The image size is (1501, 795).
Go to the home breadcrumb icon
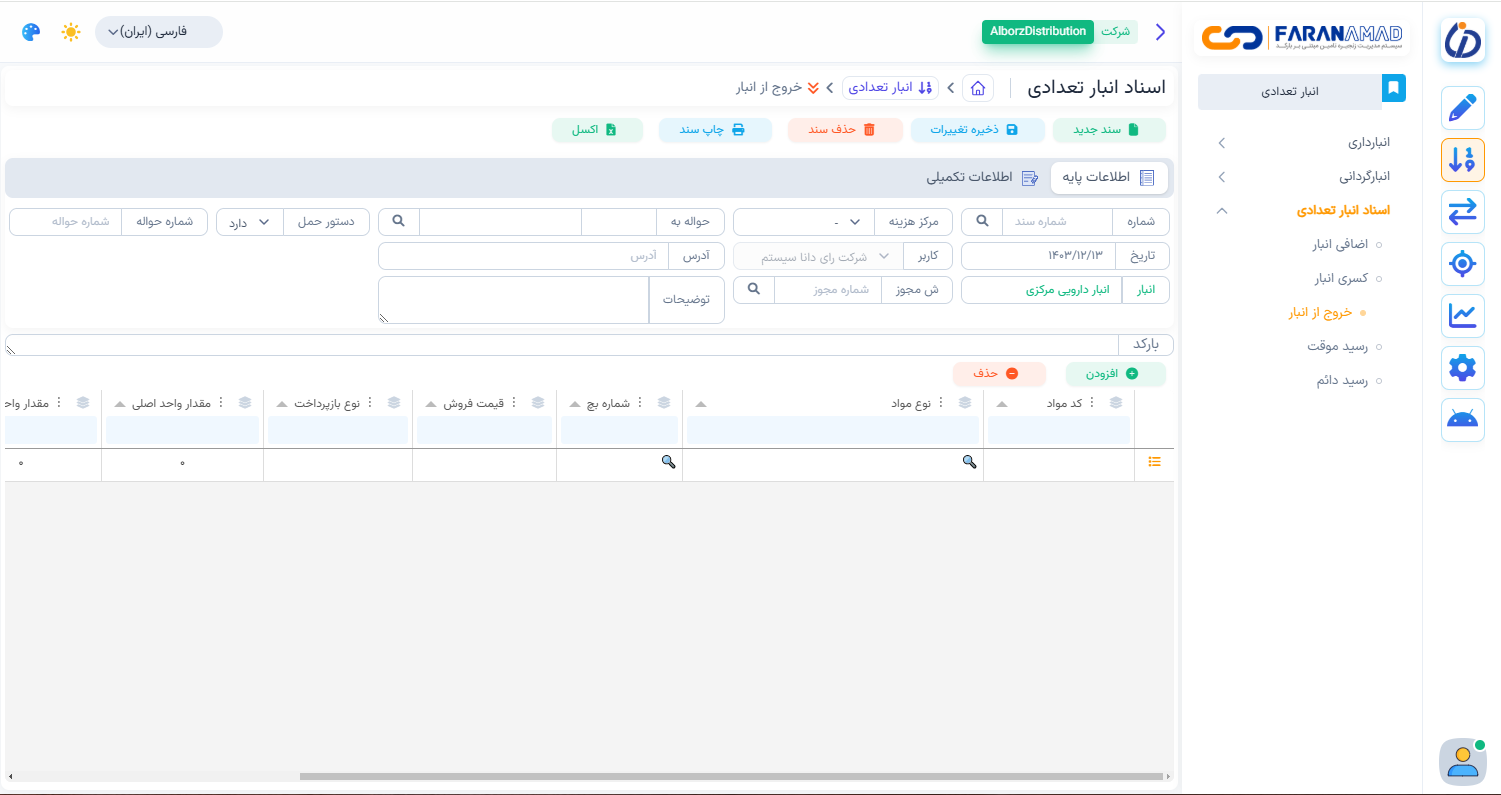(978, 88)
